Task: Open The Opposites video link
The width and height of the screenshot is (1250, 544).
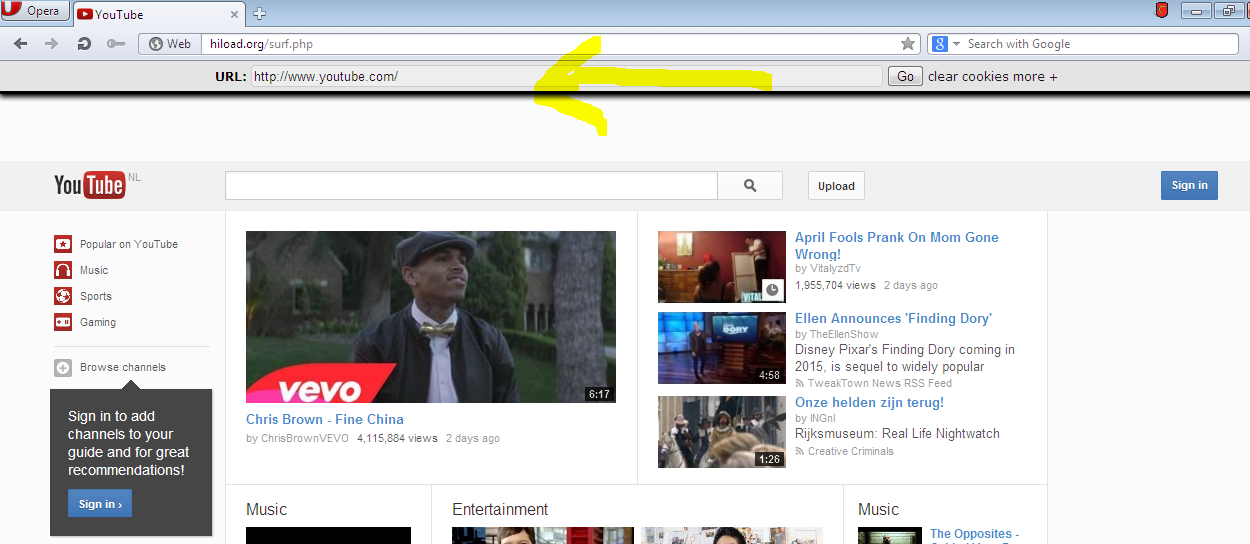Action: click(x=974, y=534)
